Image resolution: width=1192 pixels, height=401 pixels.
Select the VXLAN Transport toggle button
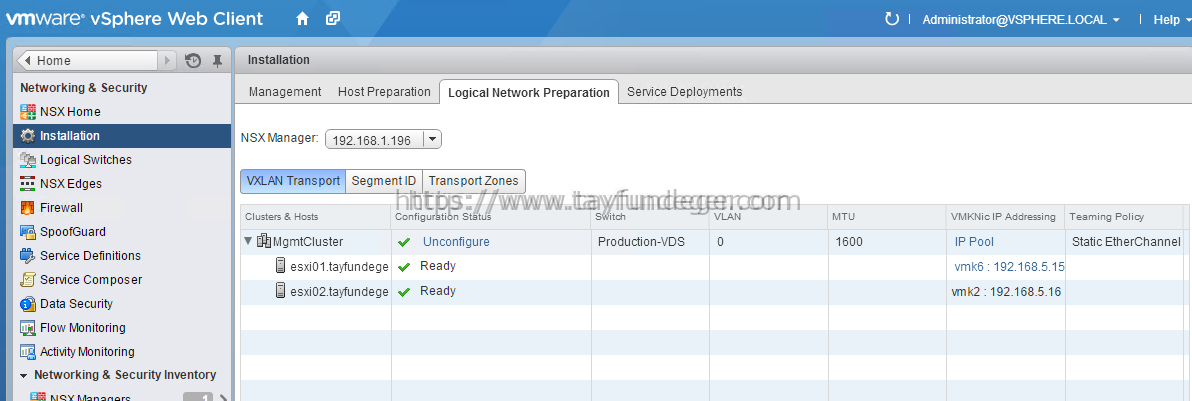coord(293,181)
